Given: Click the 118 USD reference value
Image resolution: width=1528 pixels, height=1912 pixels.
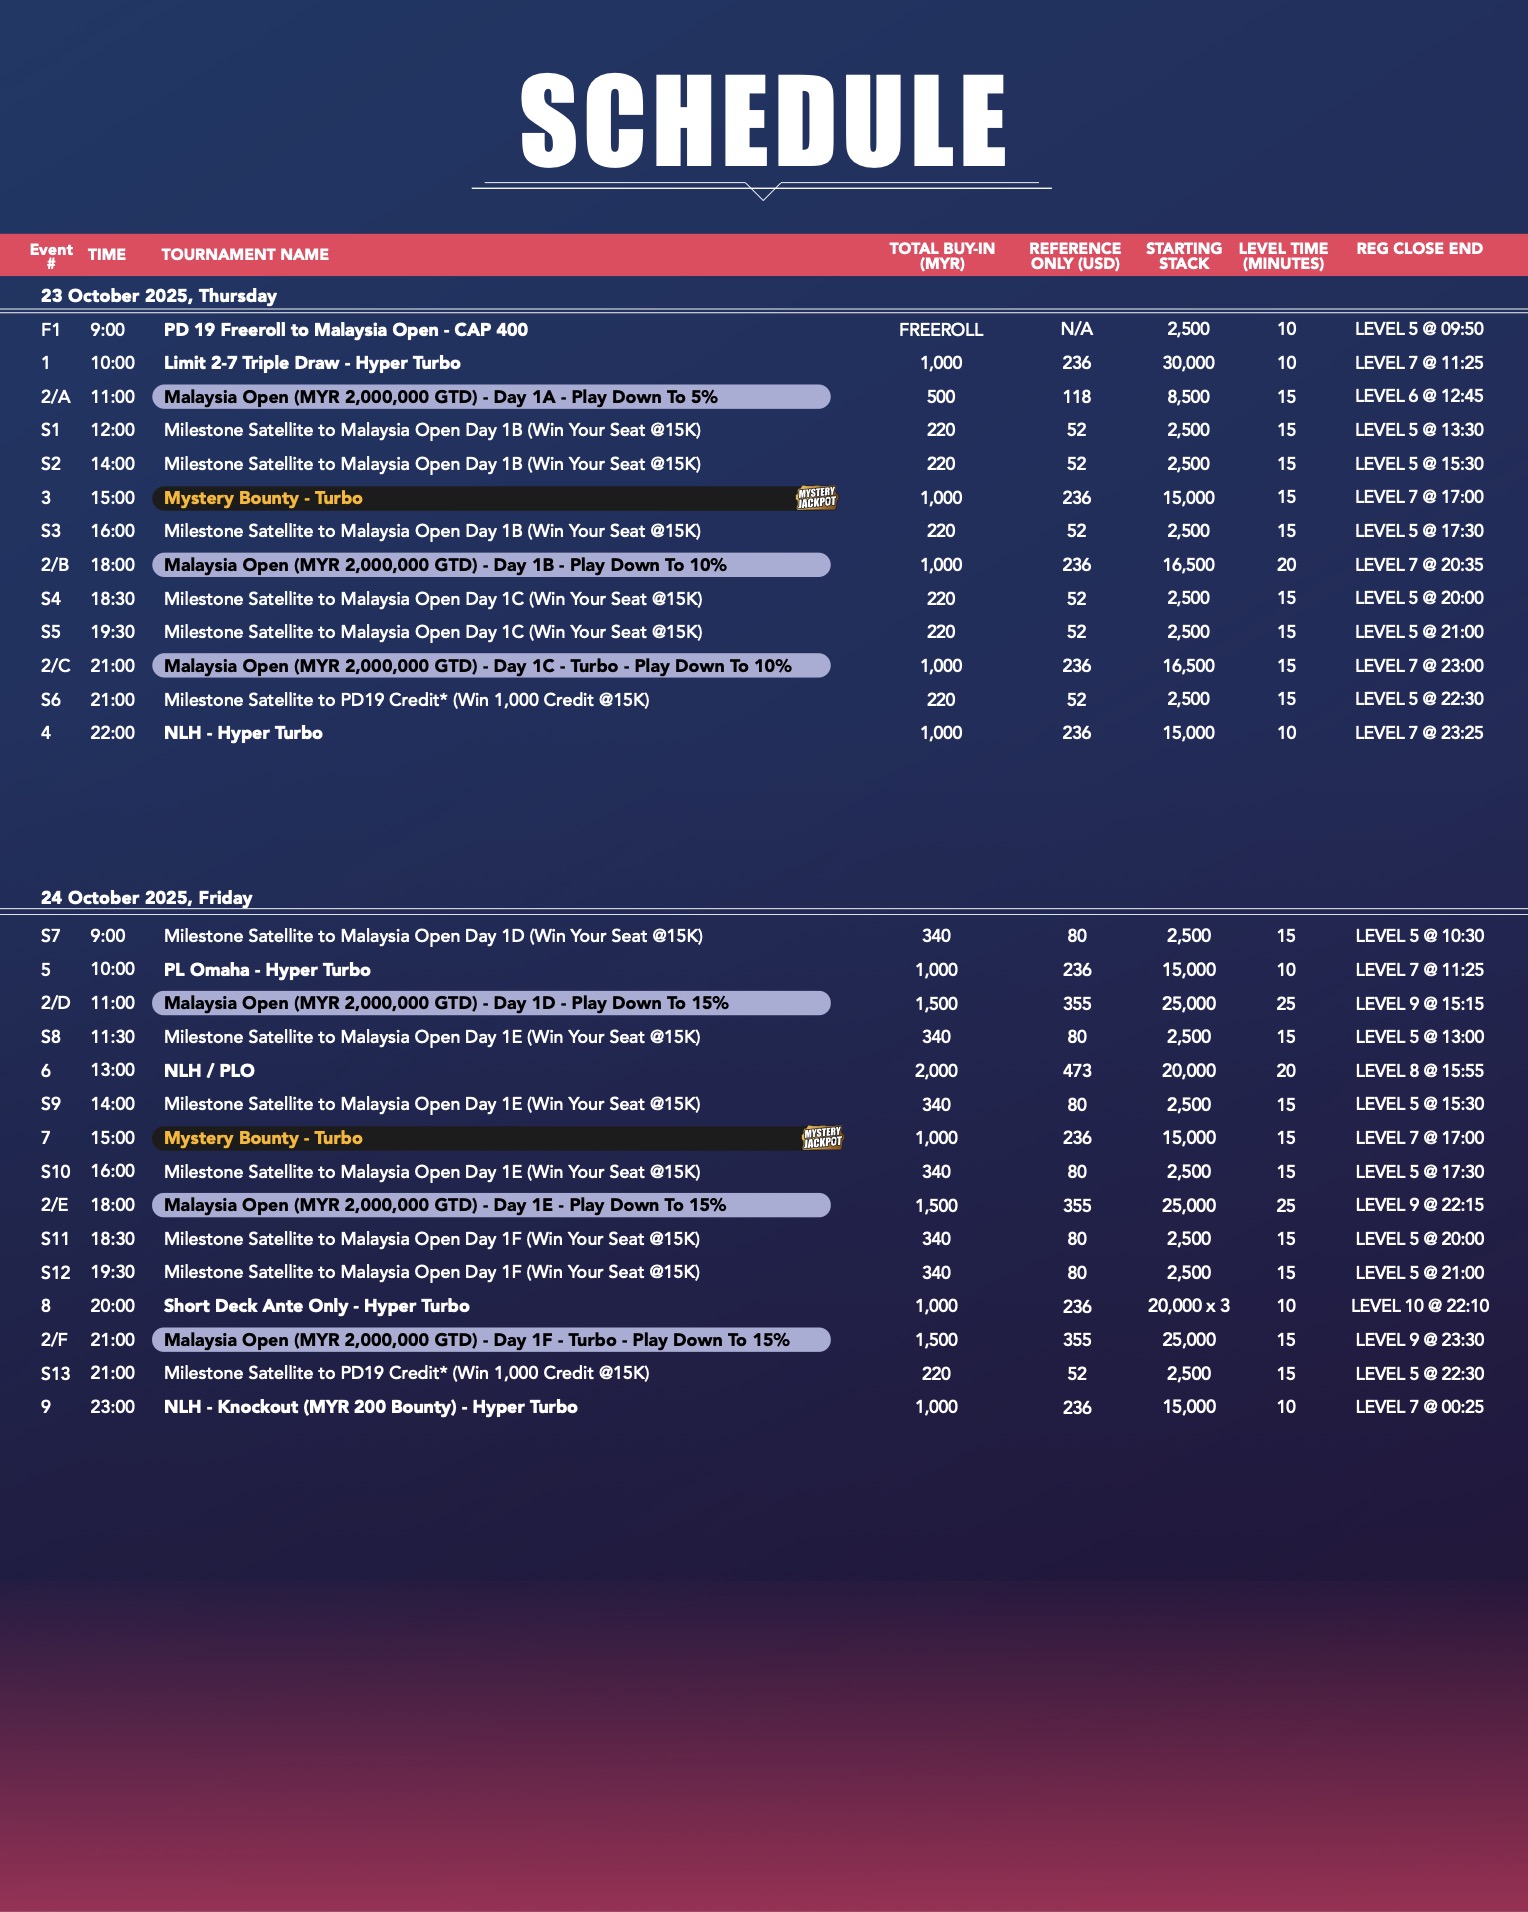Looking at the screenshot, I should [1077, 397].
